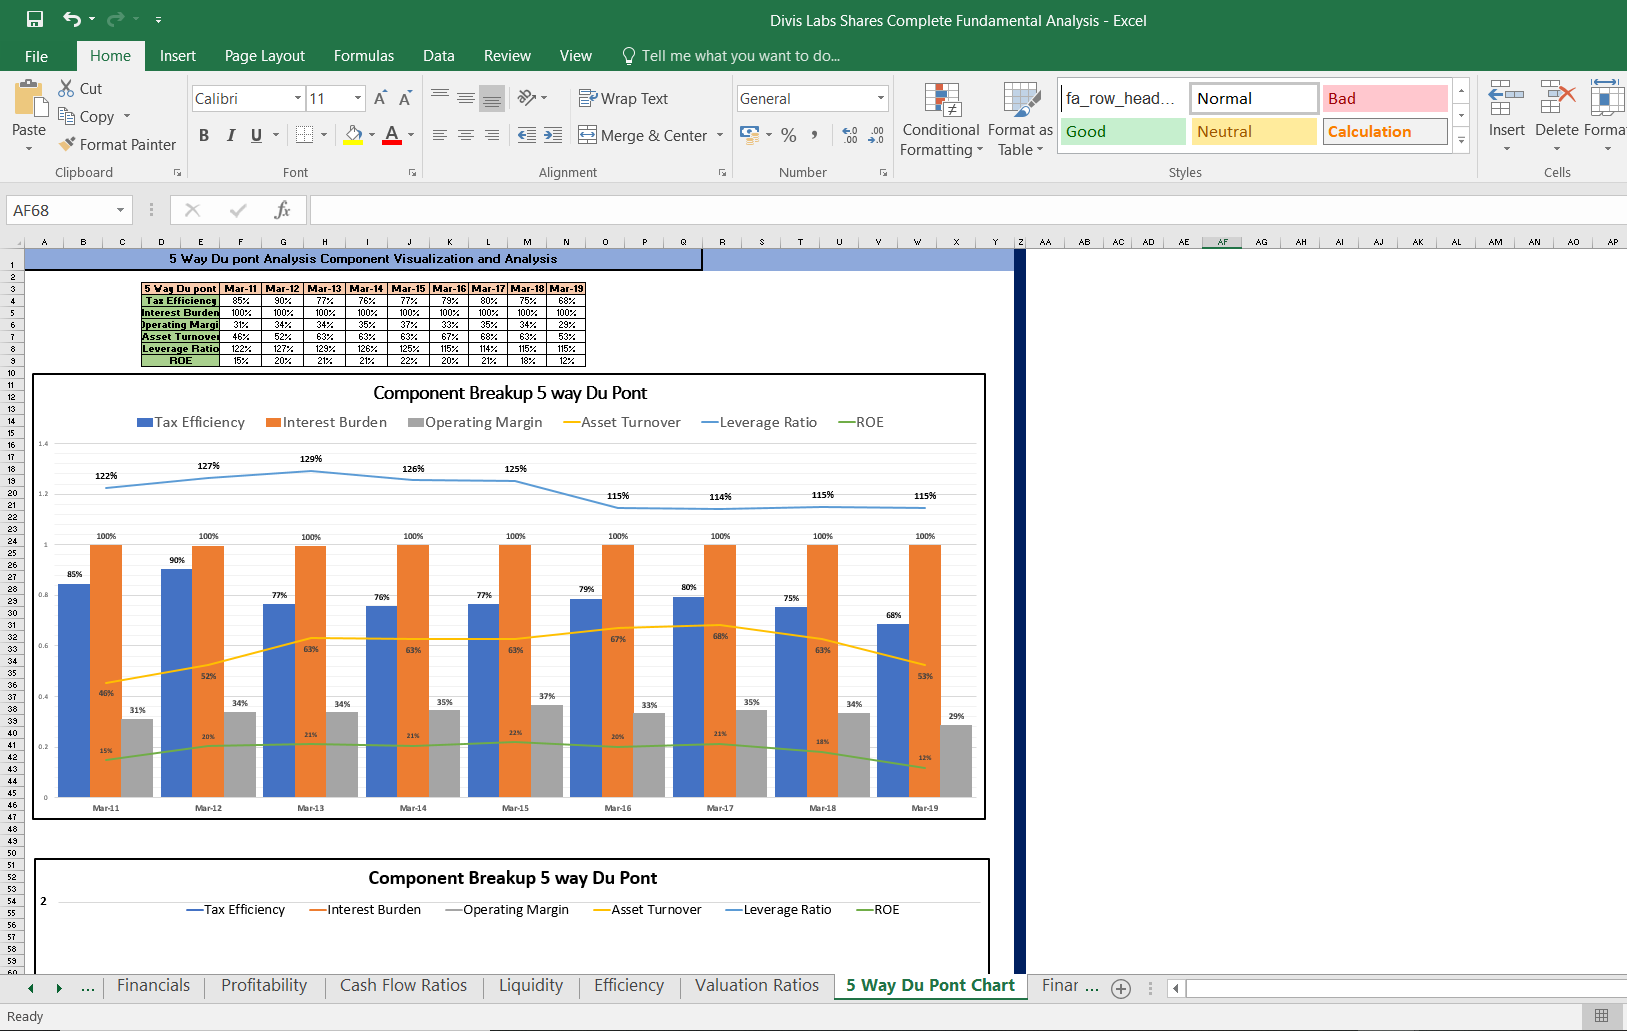Switch to the Formulas tab
The image size is (1627, 1031).
(x=364, y=56)
